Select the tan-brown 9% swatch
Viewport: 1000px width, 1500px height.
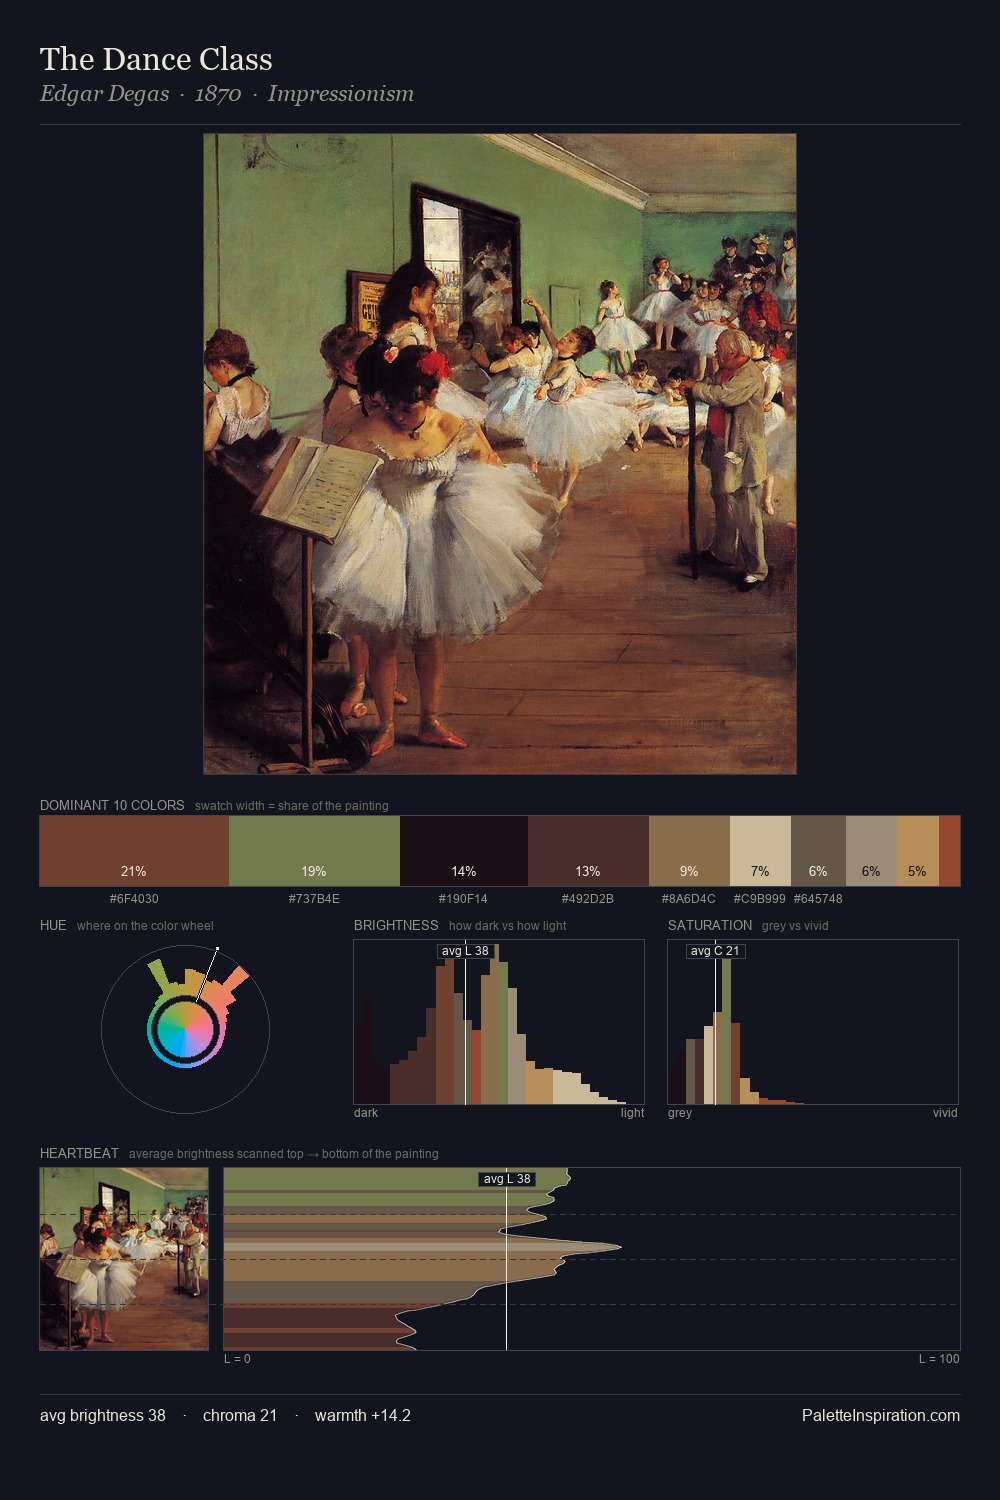tap(689, 851)
